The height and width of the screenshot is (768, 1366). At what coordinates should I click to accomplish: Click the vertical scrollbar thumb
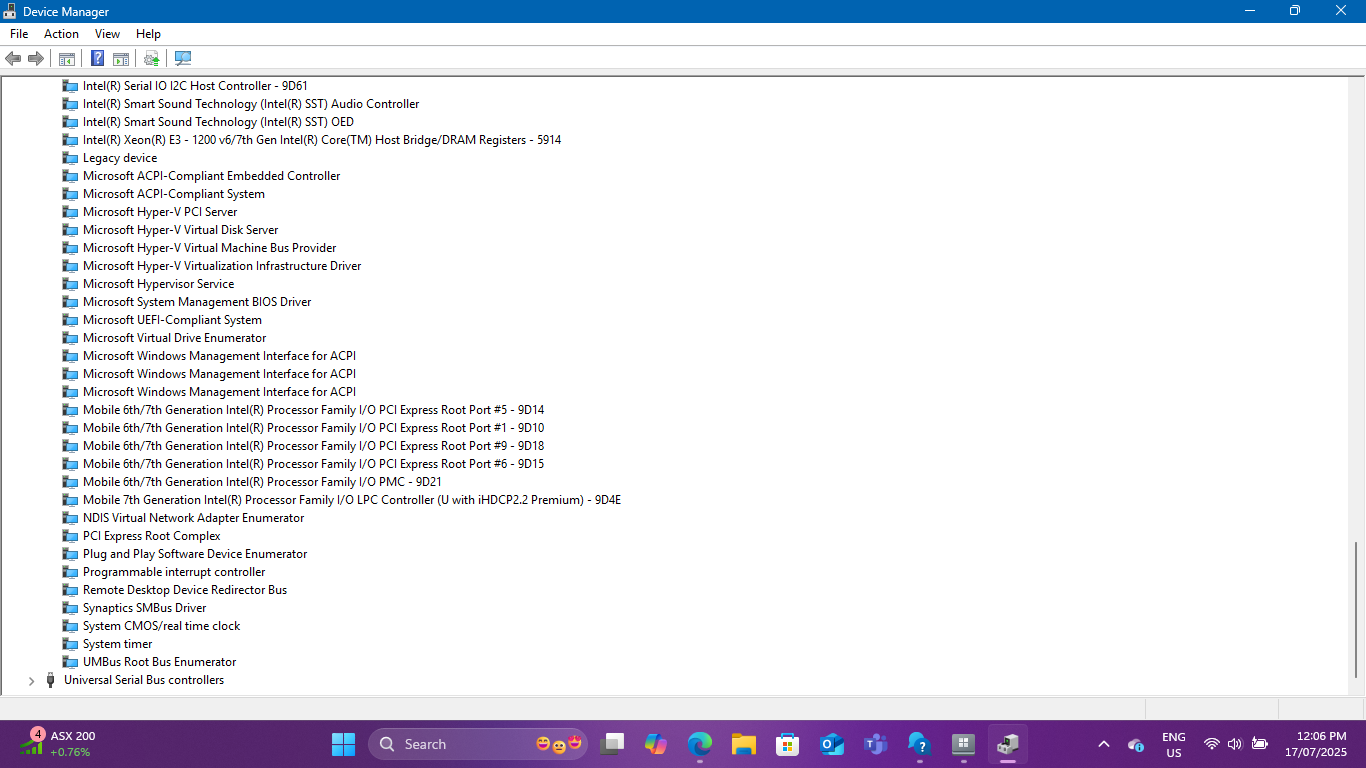coord(1357,609)
